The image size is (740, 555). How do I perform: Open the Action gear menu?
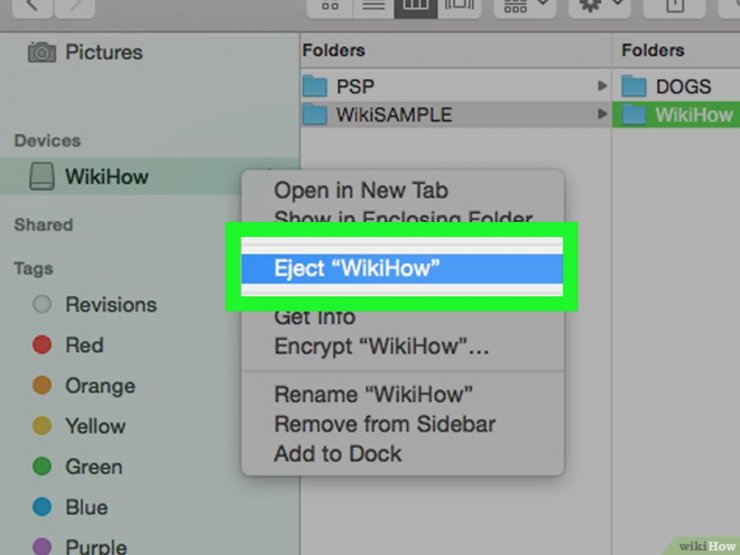(x=599, y=7)
